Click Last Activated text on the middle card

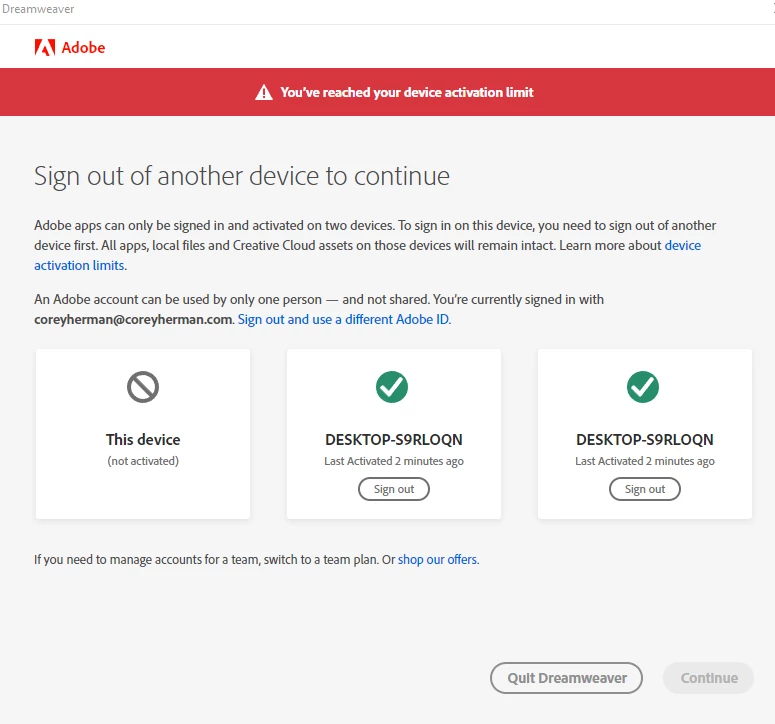tap(394, 461)
